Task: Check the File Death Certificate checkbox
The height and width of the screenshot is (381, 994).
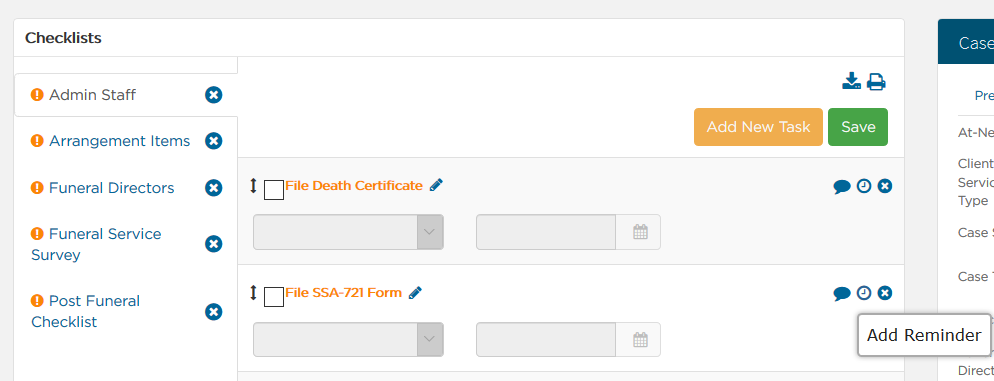Action: (274, 190)
